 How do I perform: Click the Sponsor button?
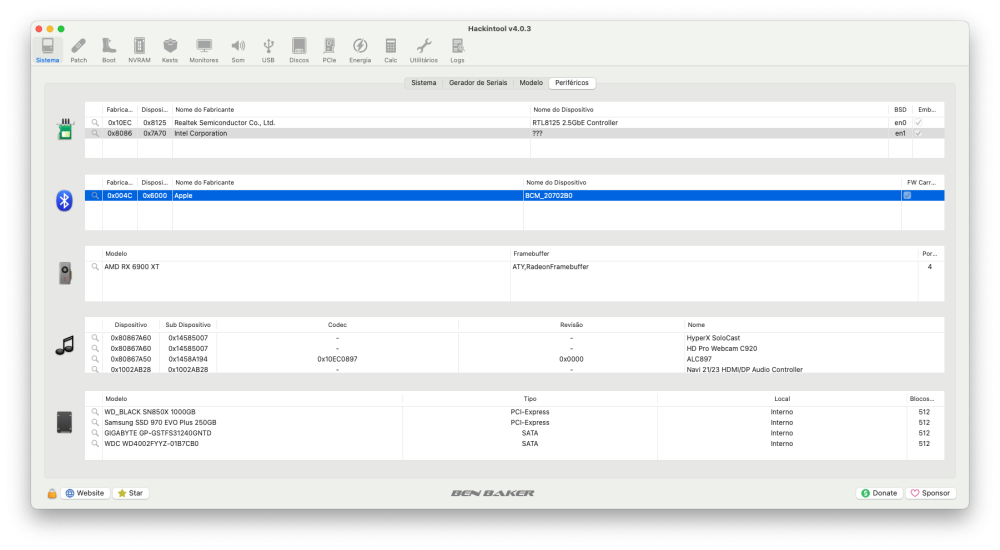pyautogui.click(x=930, y=493)
